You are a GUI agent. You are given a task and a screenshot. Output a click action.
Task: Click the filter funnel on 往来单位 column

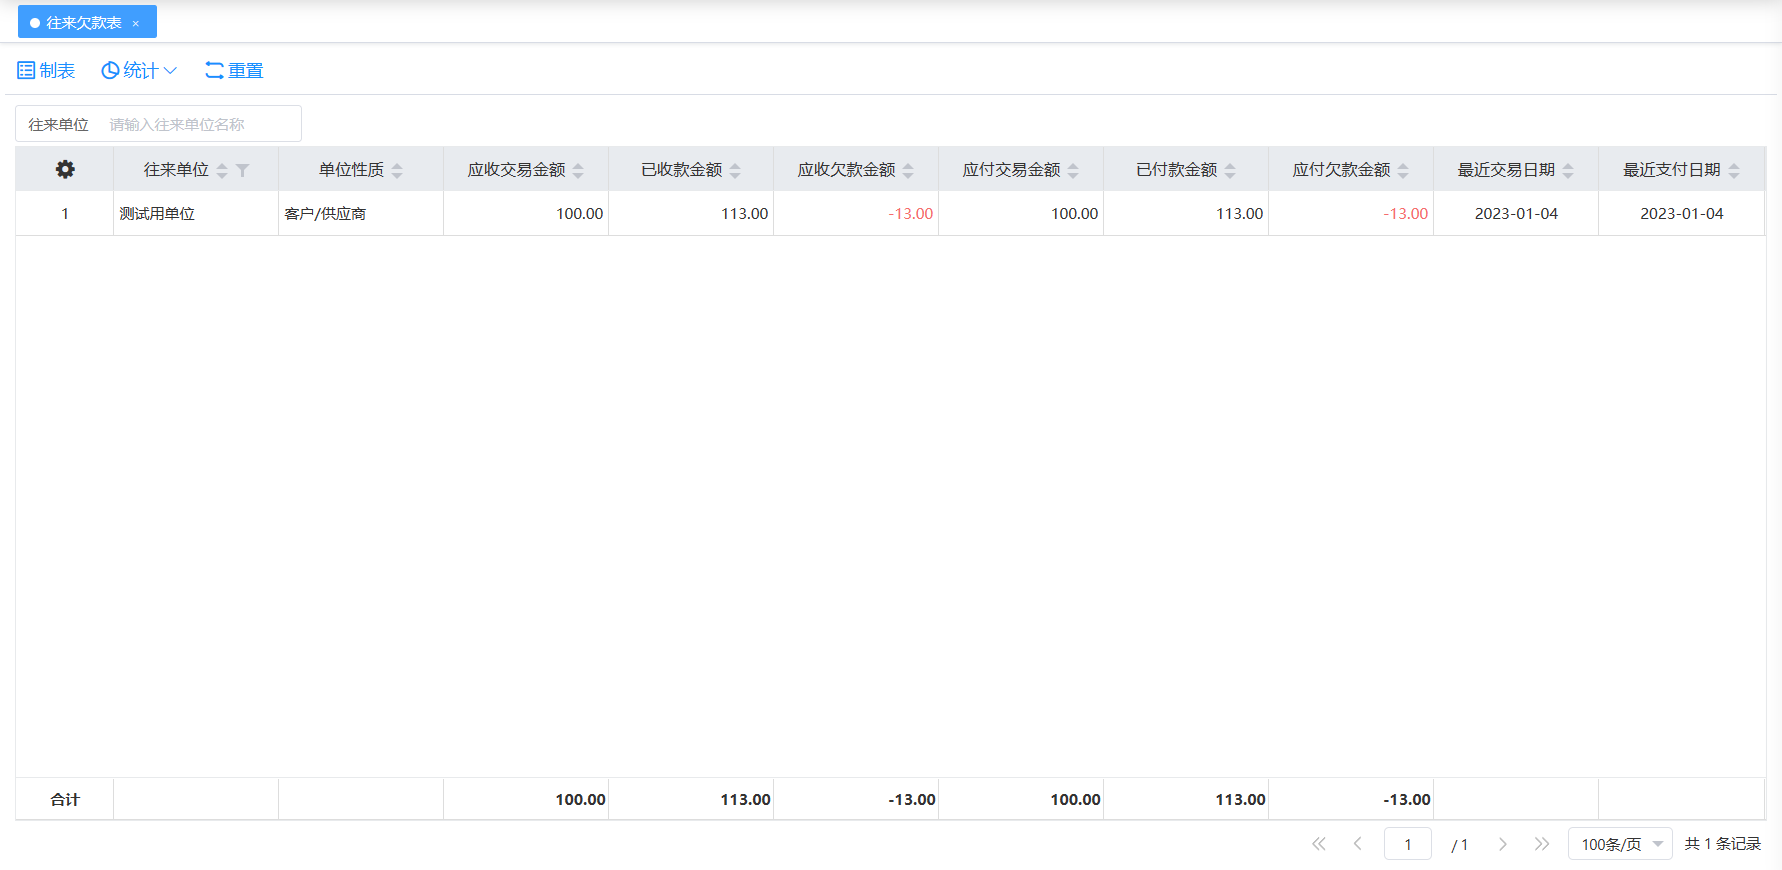242,171
